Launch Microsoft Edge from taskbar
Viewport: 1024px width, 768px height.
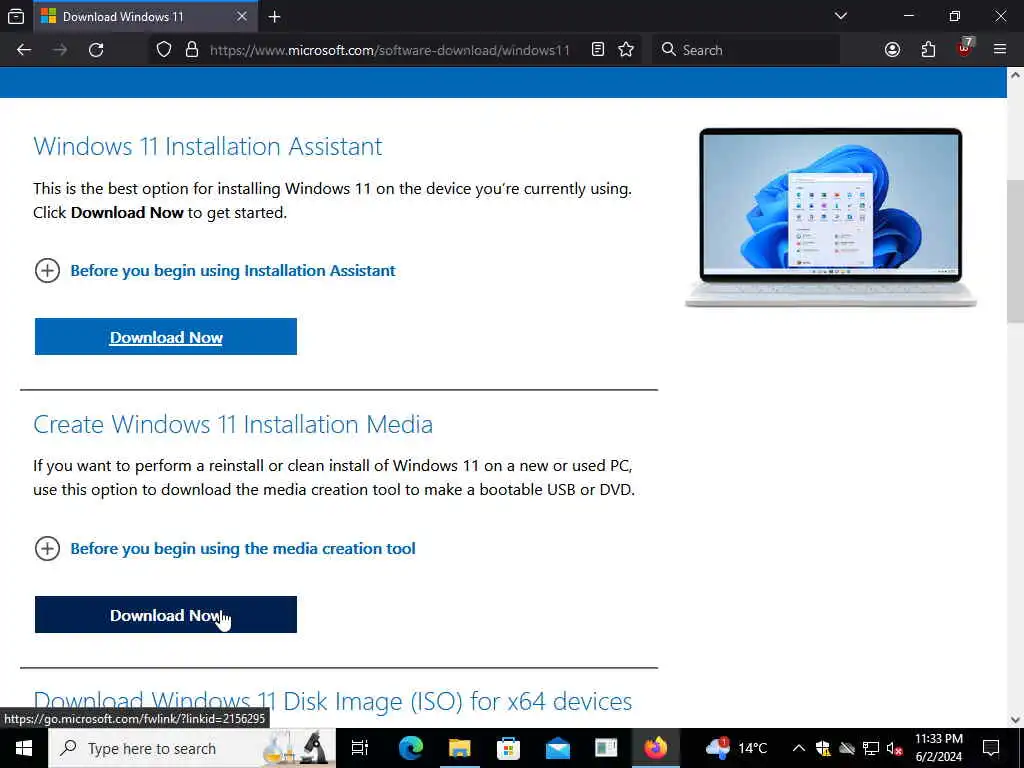pos(411,748)
